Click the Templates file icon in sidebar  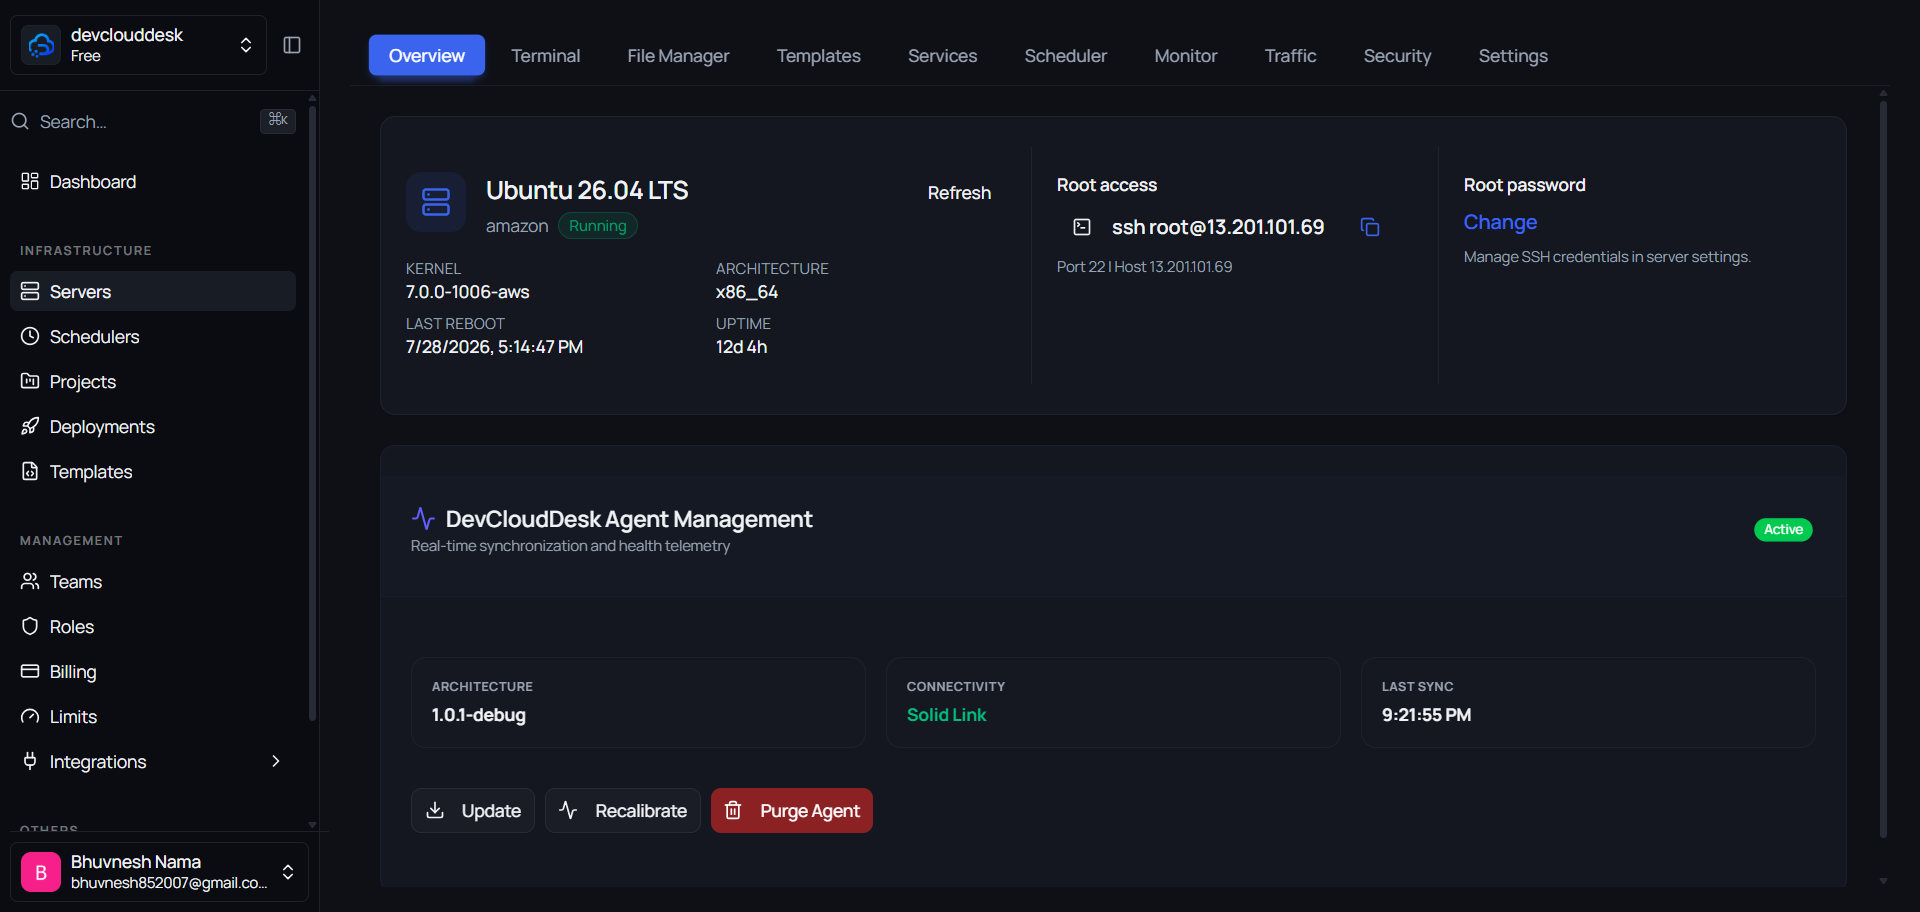tap(30, 471)
